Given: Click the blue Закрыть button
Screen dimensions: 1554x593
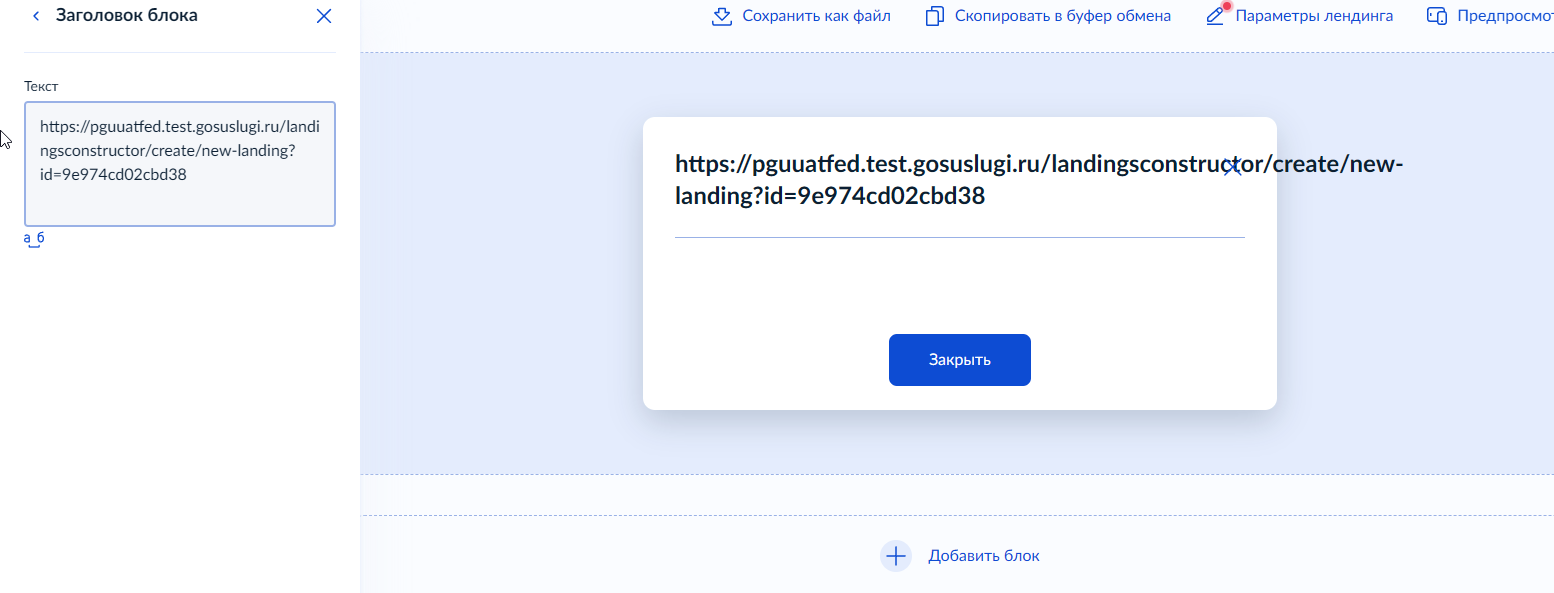Looking at the screenshot, I should click(x=960, y=360).
